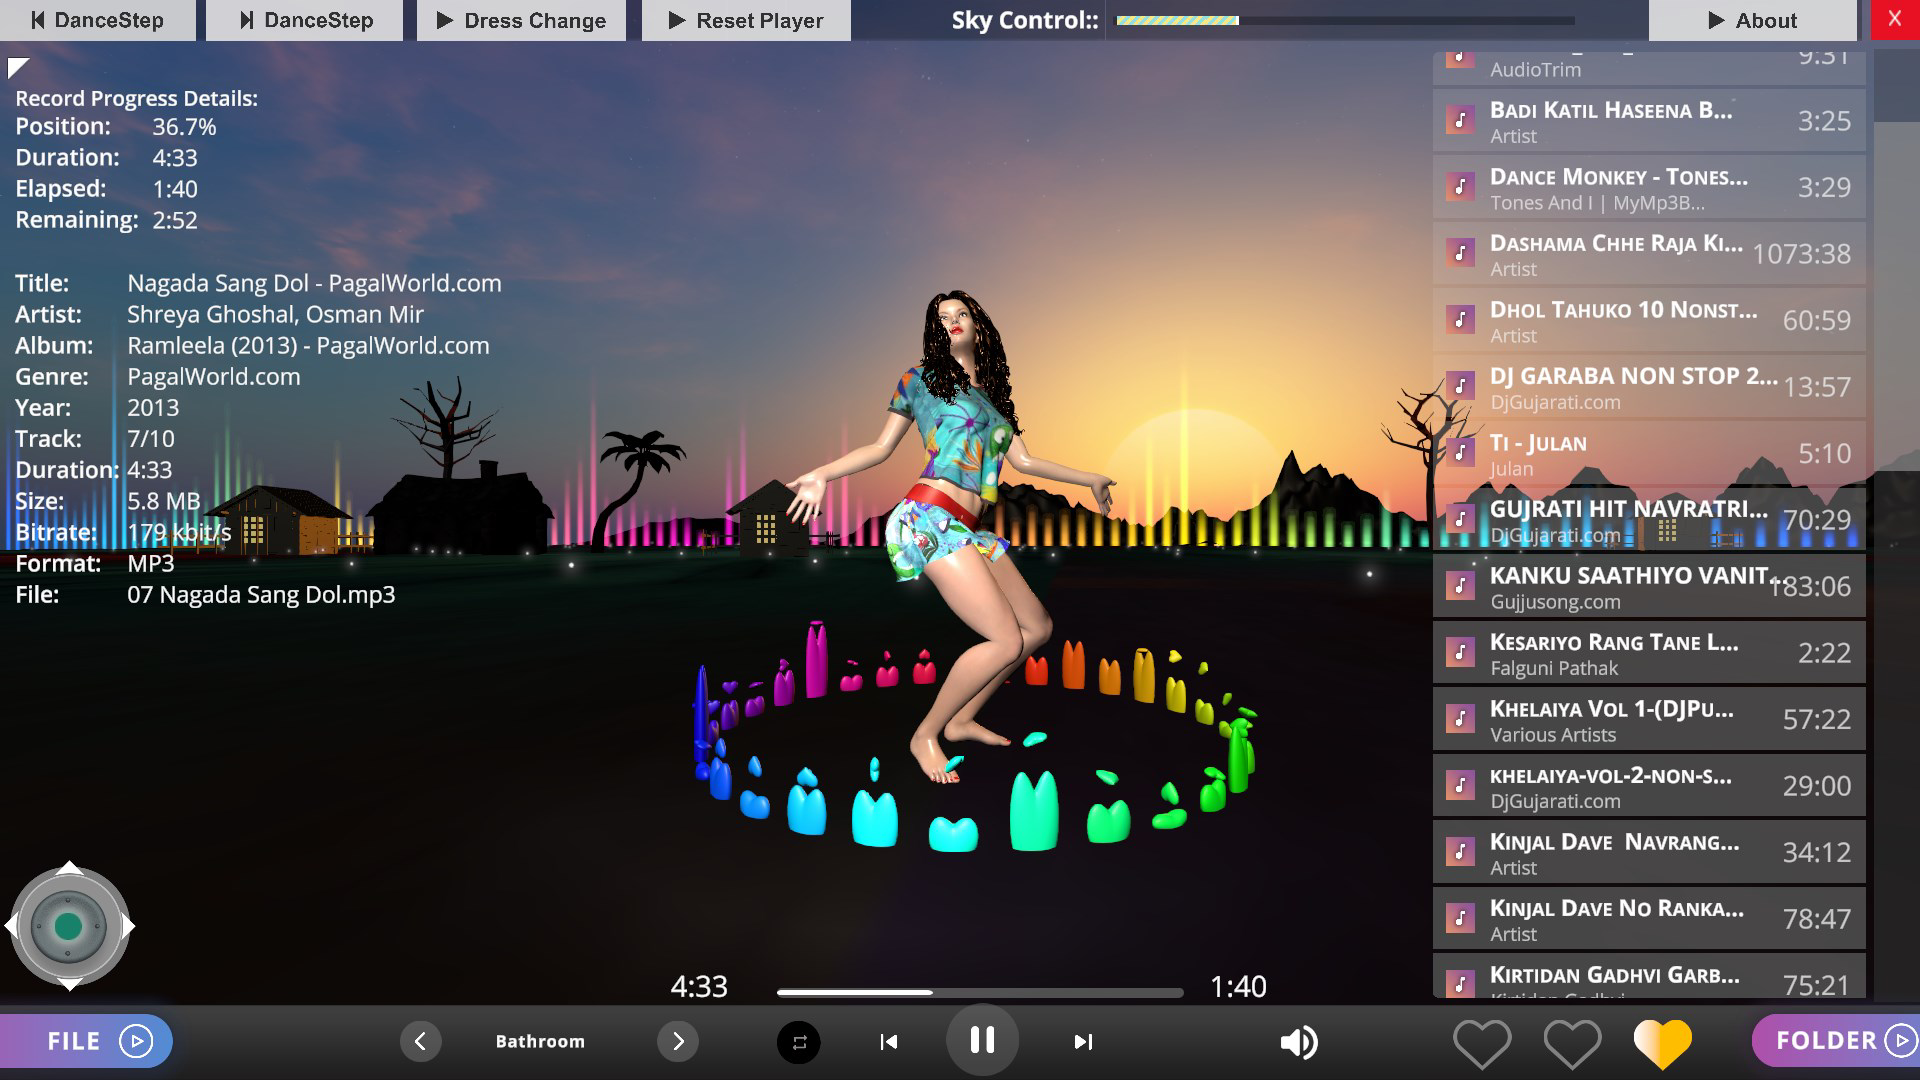
Task: Skip to the previous track
Action: pyautogui.click(x=888, y=1042)
